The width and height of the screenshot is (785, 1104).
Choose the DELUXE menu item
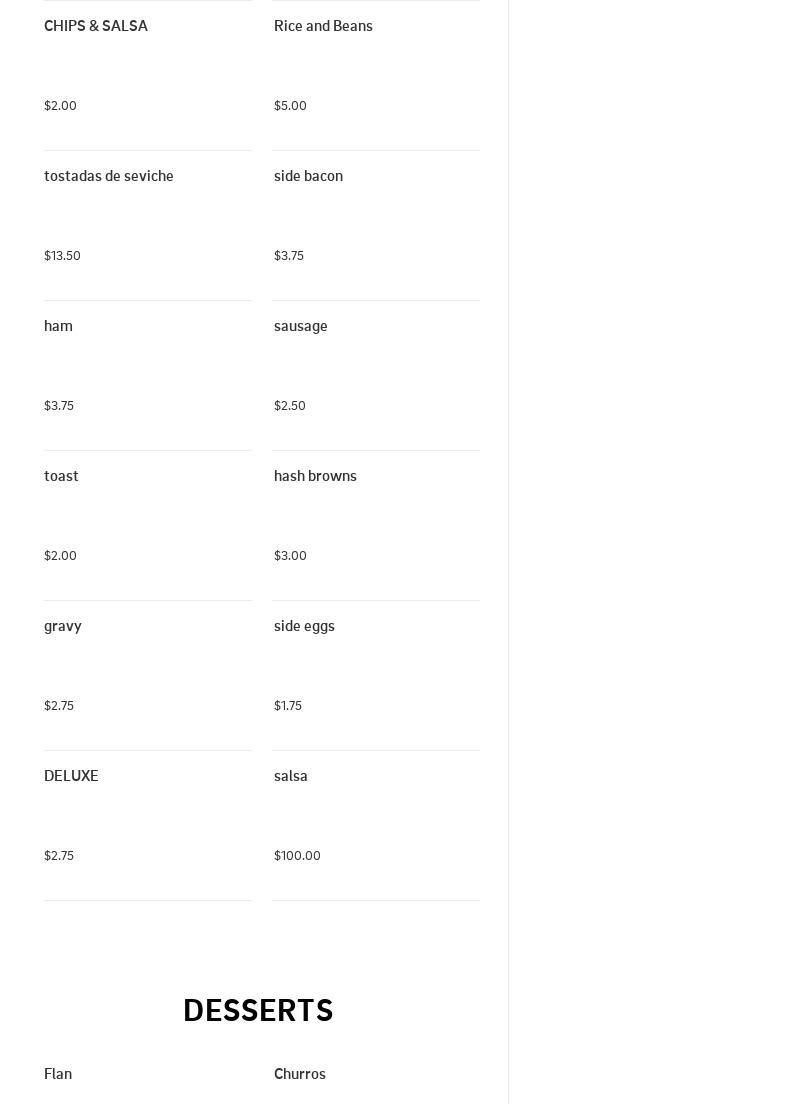71,776
